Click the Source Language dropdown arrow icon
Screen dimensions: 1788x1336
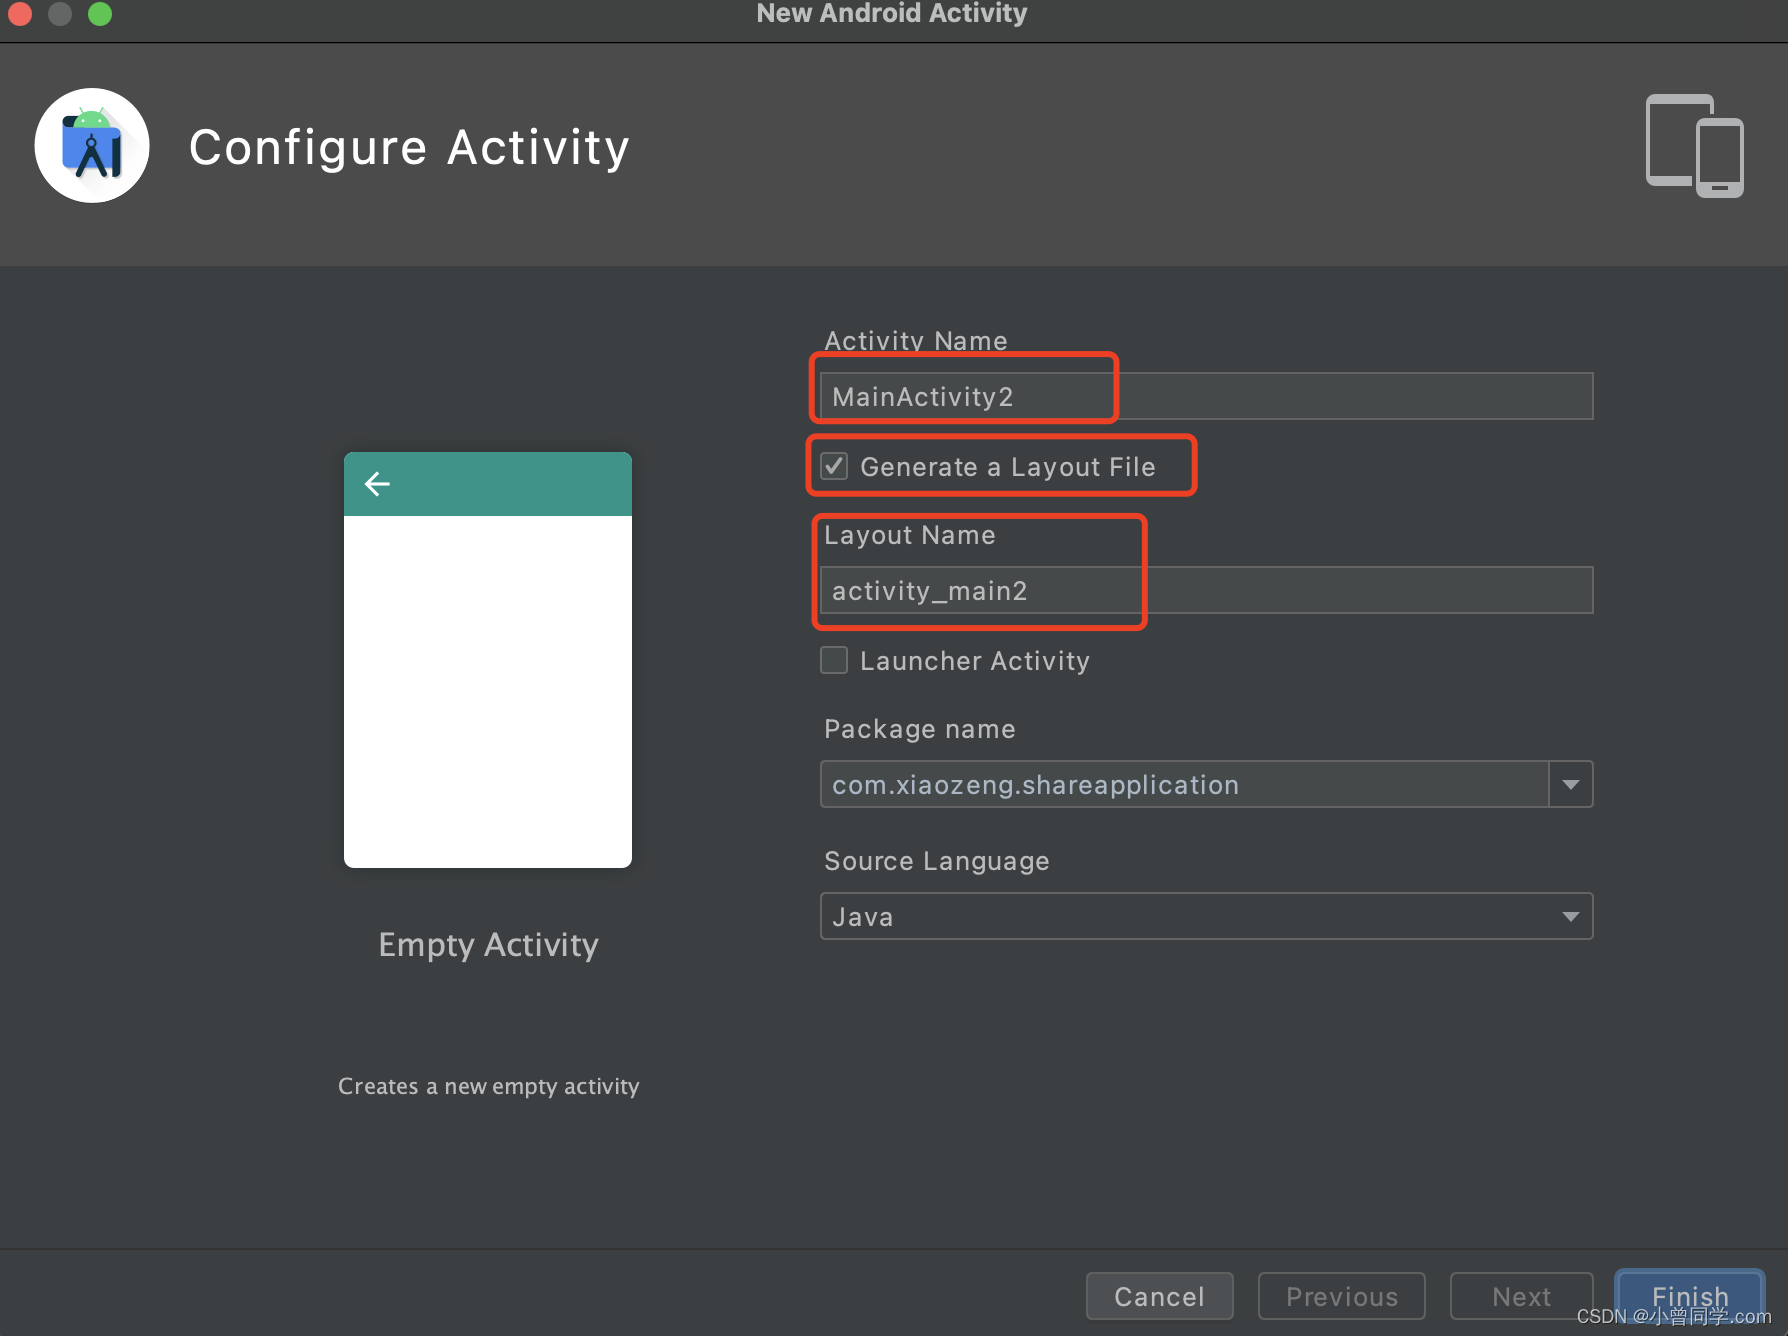click(x=1570, y=916)
